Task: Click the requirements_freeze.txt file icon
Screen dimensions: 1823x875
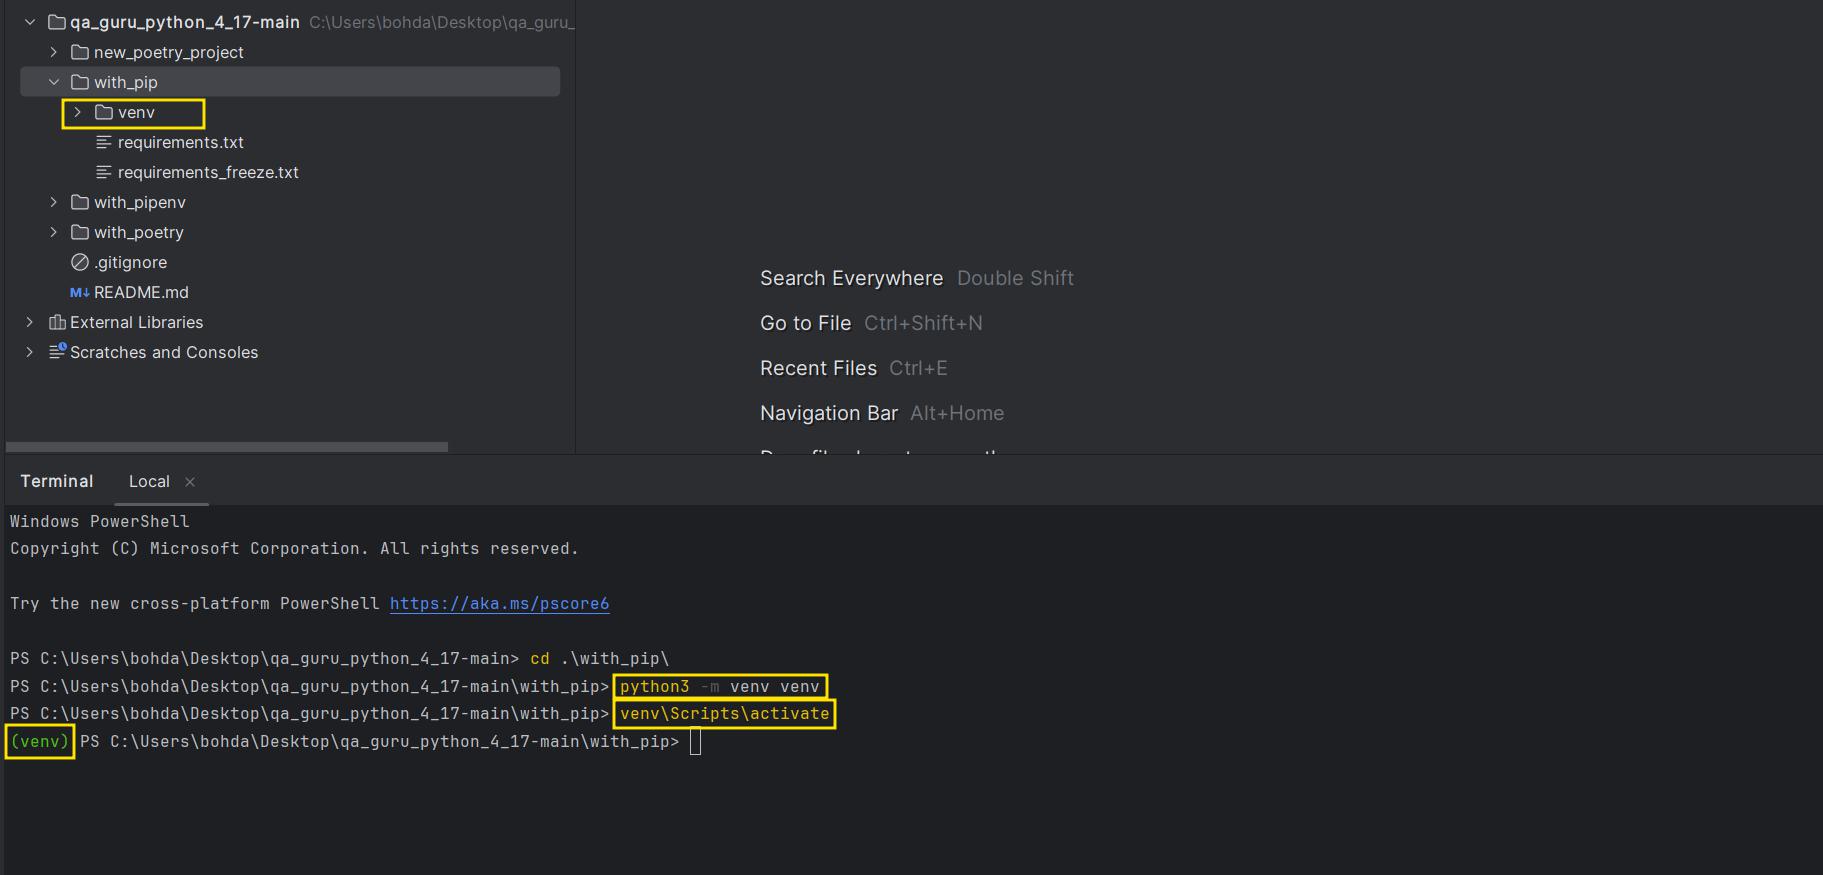Action: [x=104, y=172]
